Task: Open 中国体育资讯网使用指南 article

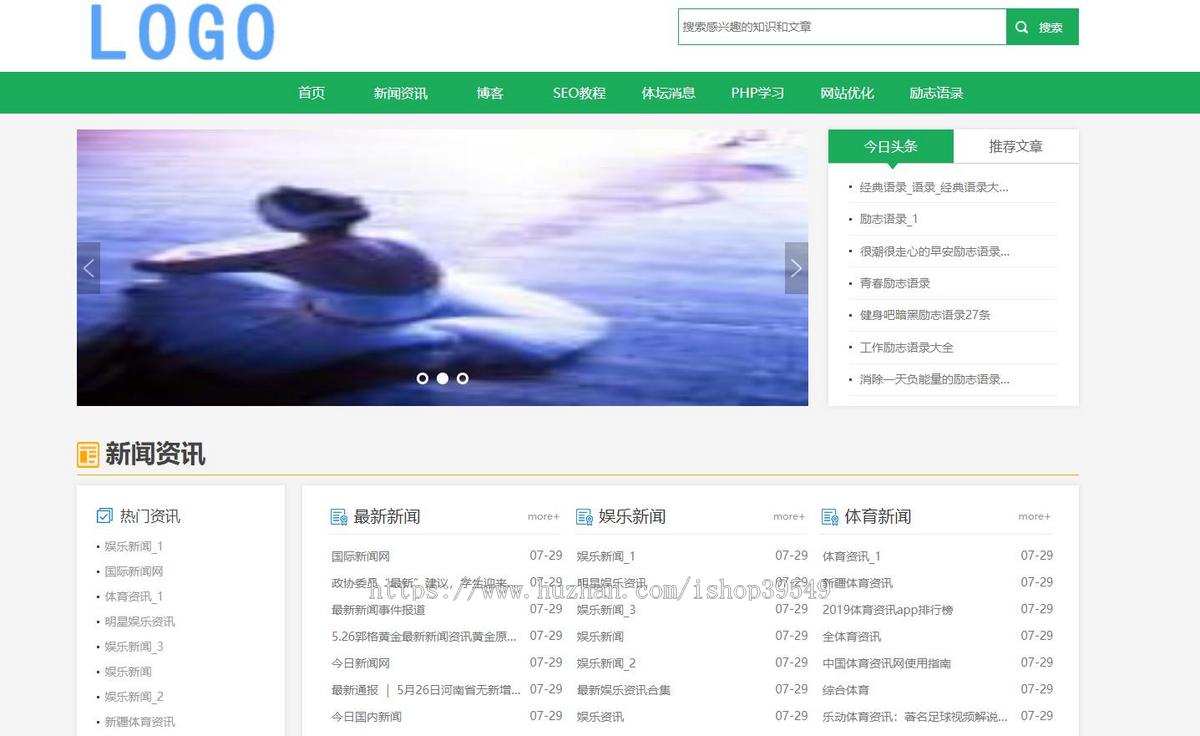Action: [x=887, y=663]
